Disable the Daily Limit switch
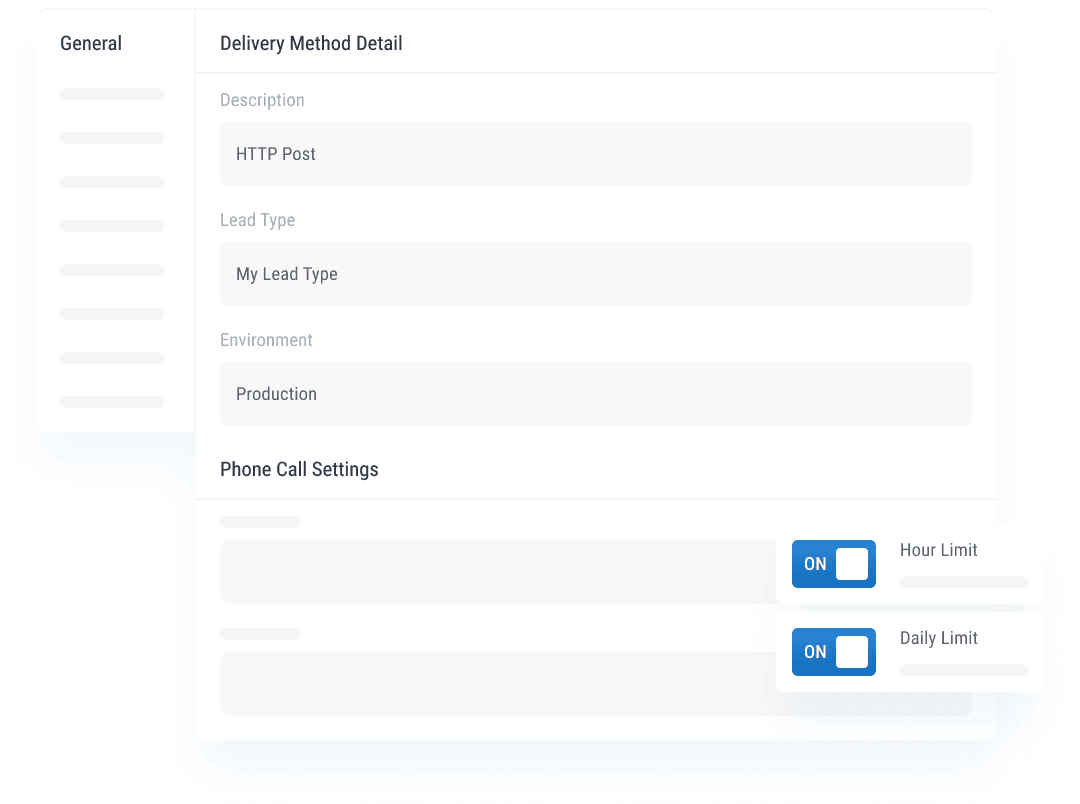 (x=833, y=652)
